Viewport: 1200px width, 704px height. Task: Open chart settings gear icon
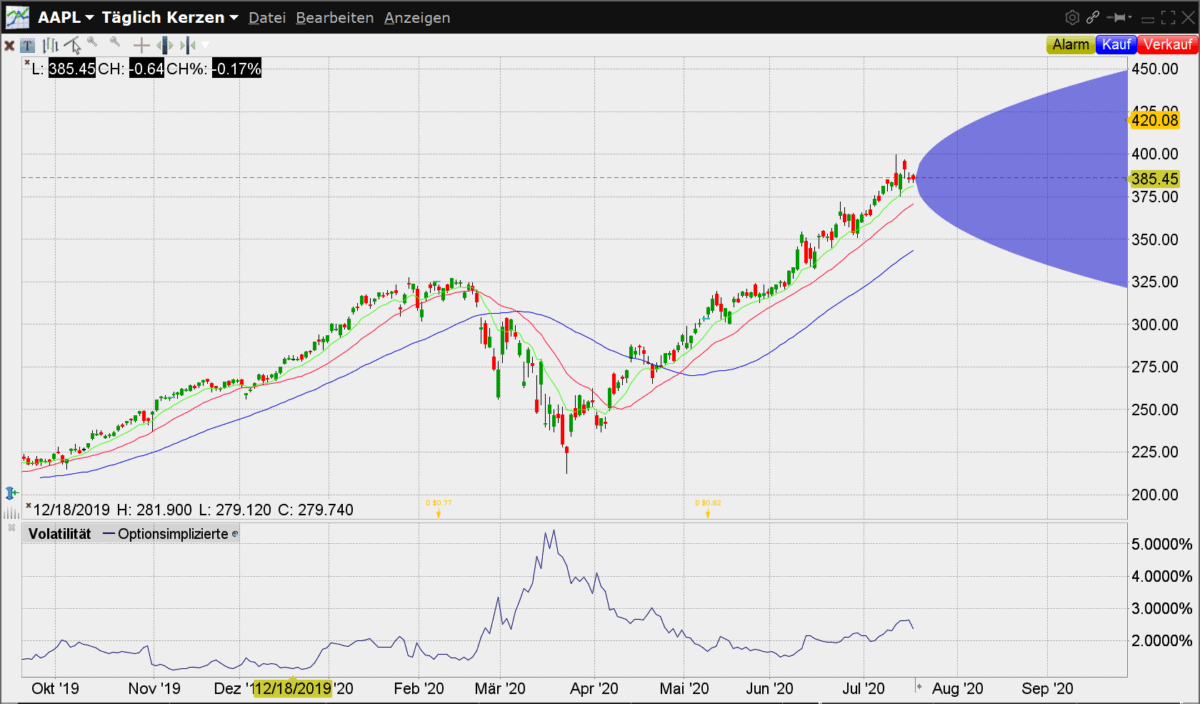(1072, 17)
